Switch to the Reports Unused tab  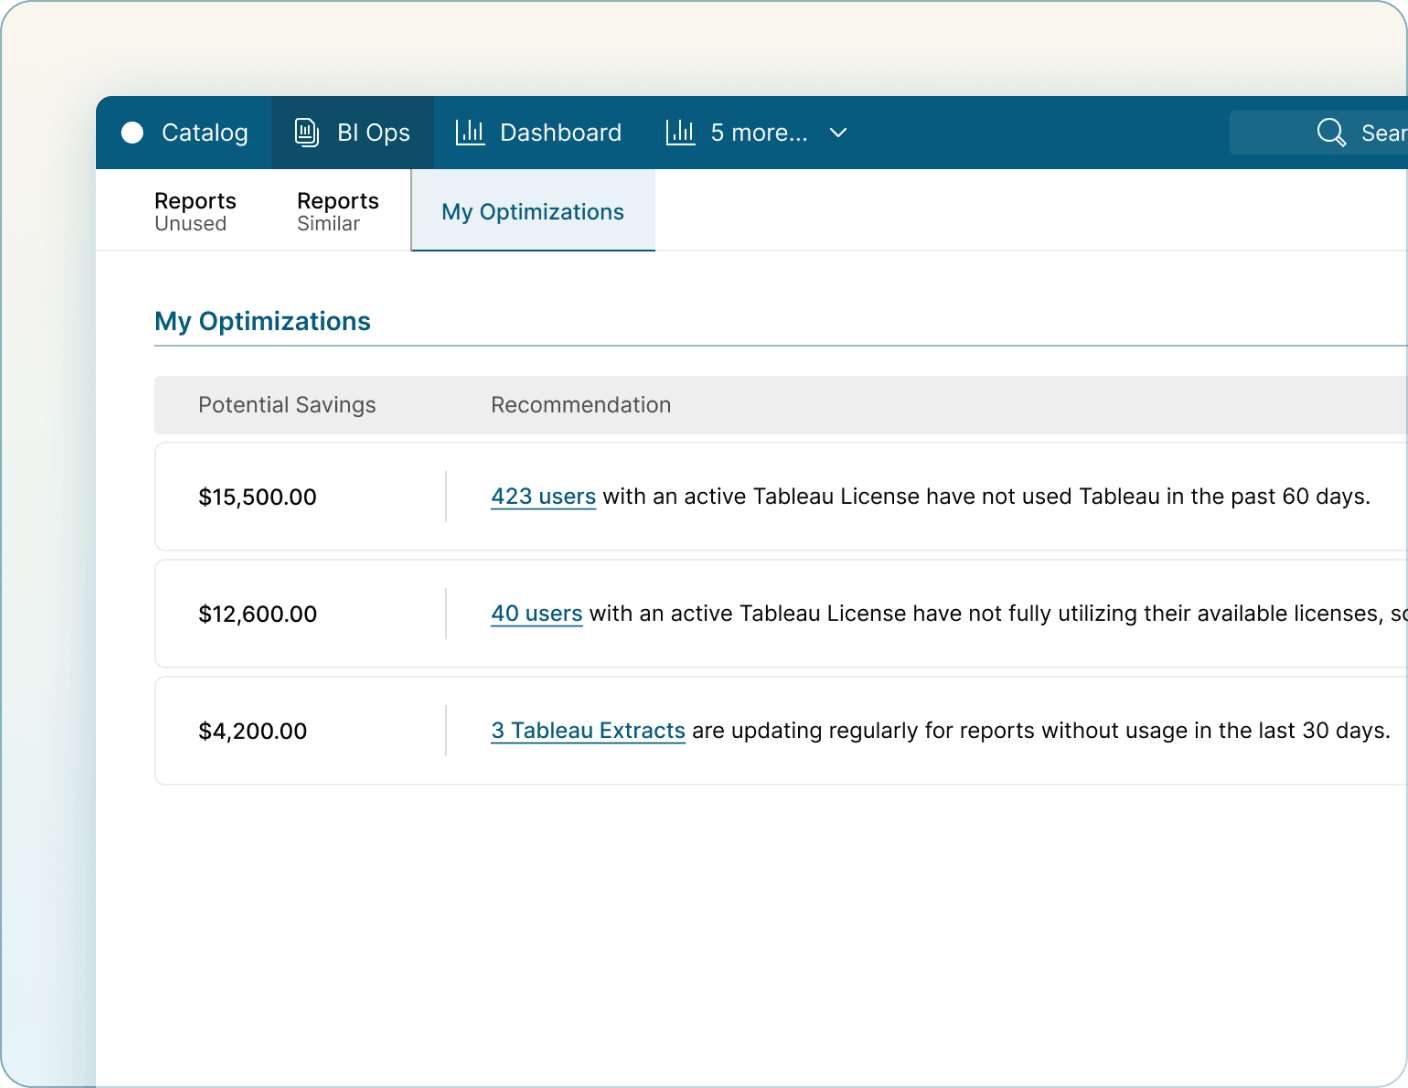(x=195, y=210)
